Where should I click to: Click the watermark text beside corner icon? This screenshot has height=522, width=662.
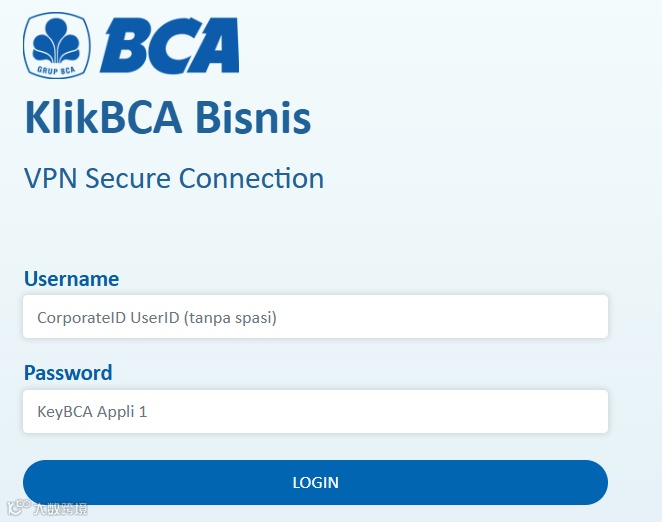(x=59, y=509)
